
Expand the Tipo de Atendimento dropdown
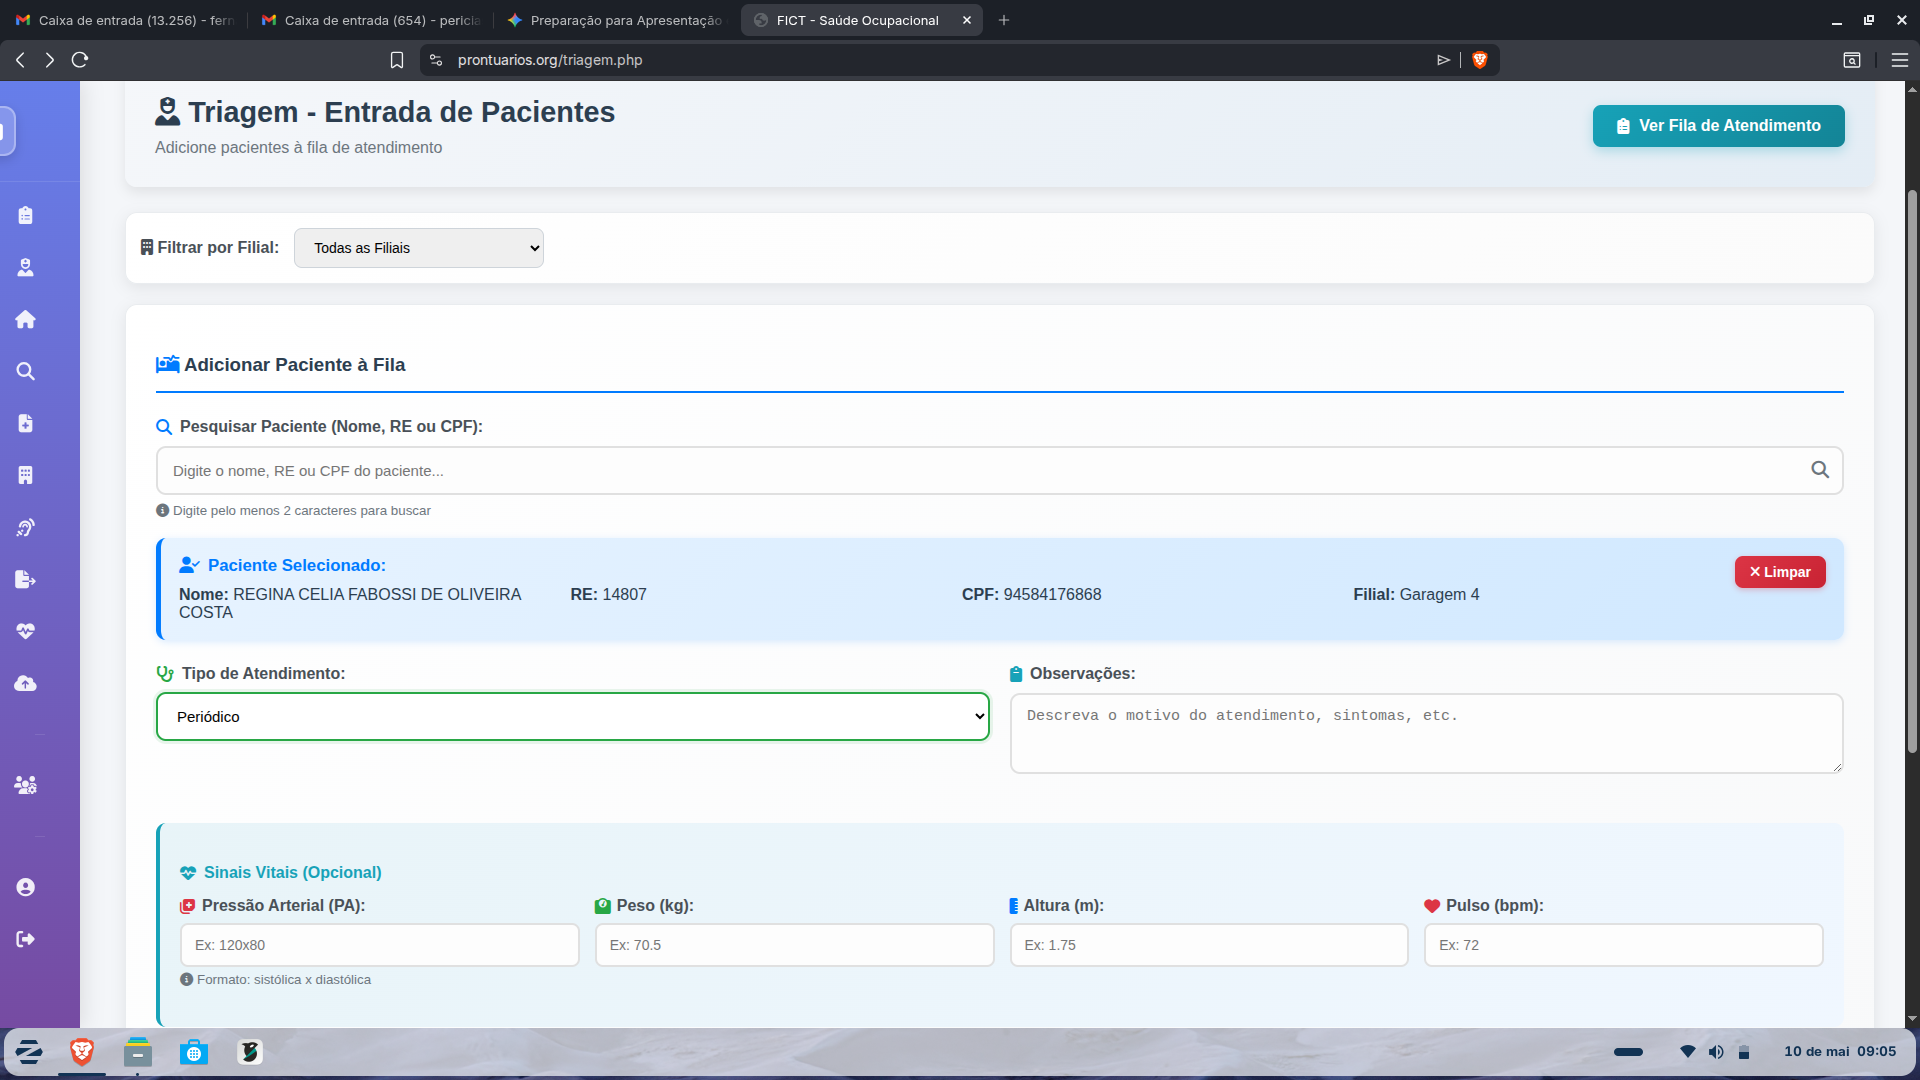point(573,717)
